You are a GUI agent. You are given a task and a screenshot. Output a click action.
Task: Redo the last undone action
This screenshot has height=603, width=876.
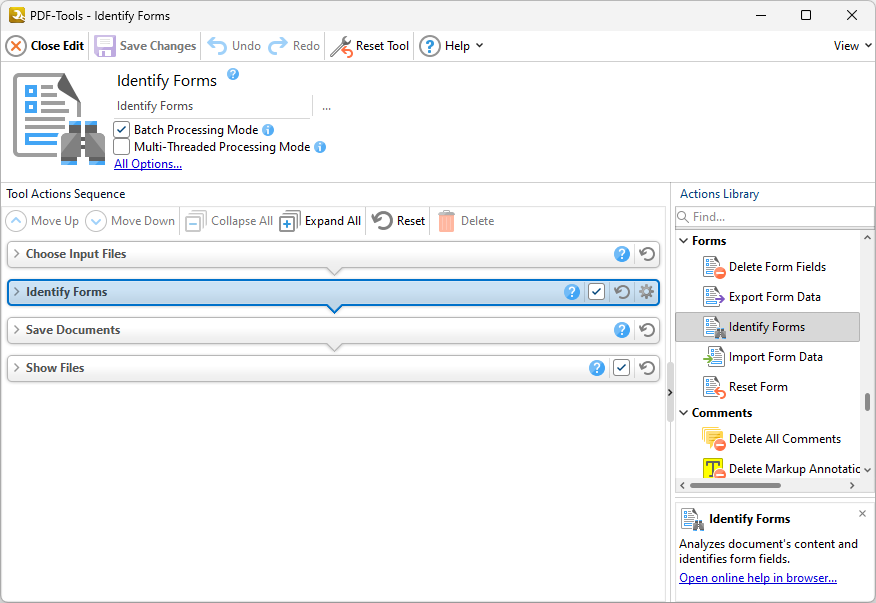tap(294, 46)
